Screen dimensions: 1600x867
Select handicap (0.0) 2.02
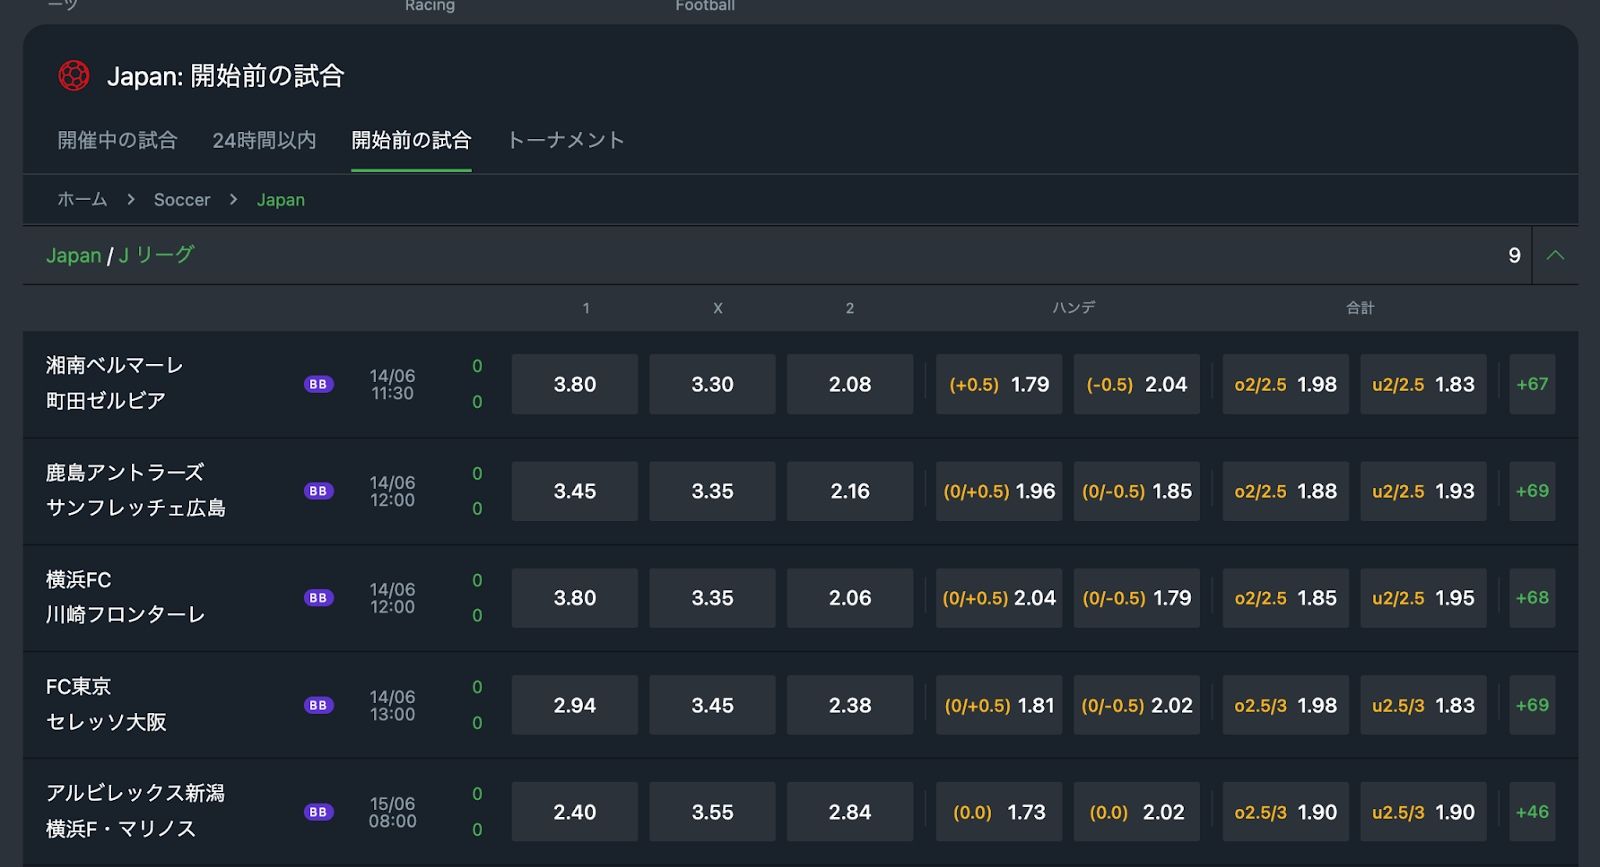pos(1137,812)
